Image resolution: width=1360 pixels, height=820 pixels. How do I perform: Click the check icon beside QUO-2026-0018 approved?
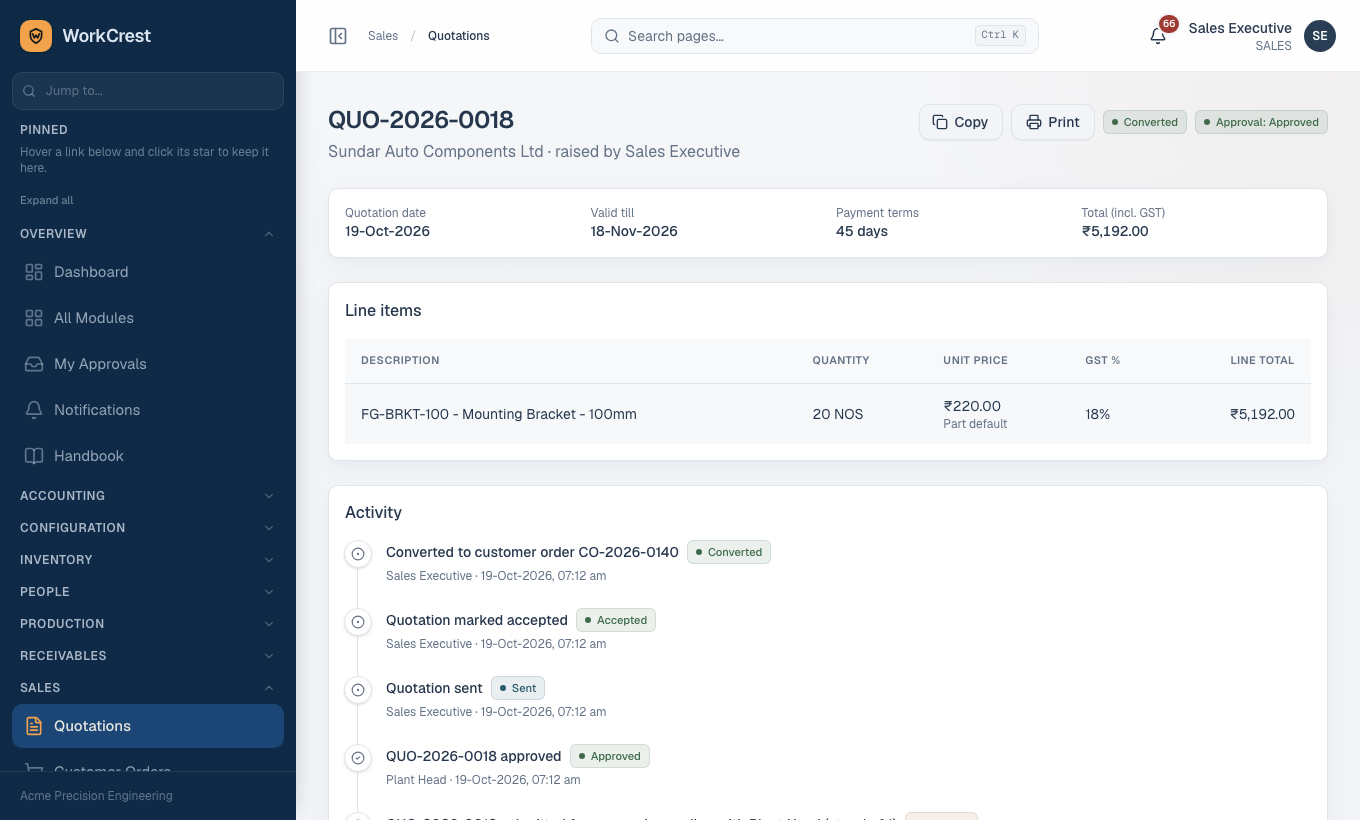(x=358, y=758)
